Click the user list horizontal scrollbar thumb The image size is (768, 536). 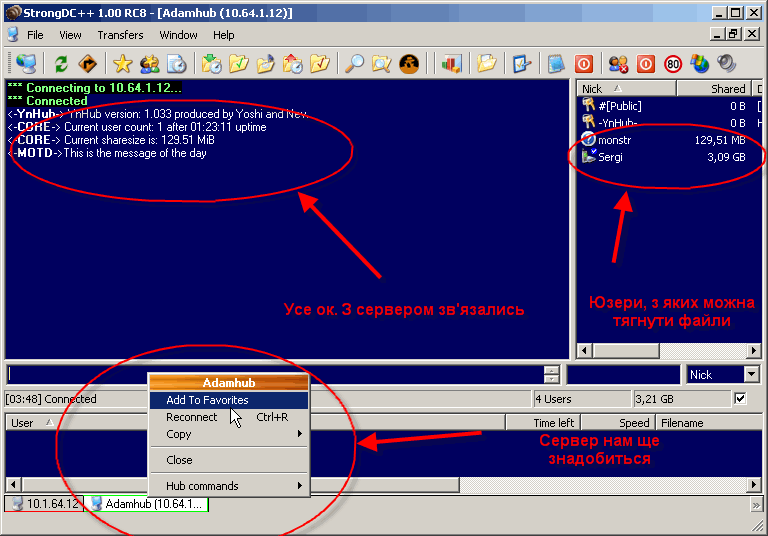pos(625,351)
